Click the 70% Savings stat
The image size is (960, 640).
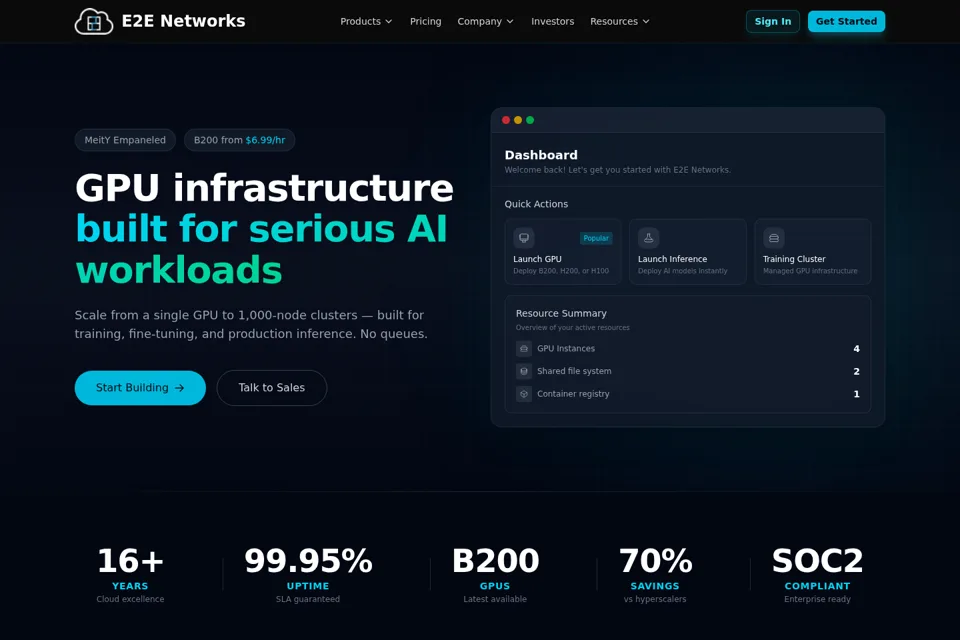coord(655,574)
